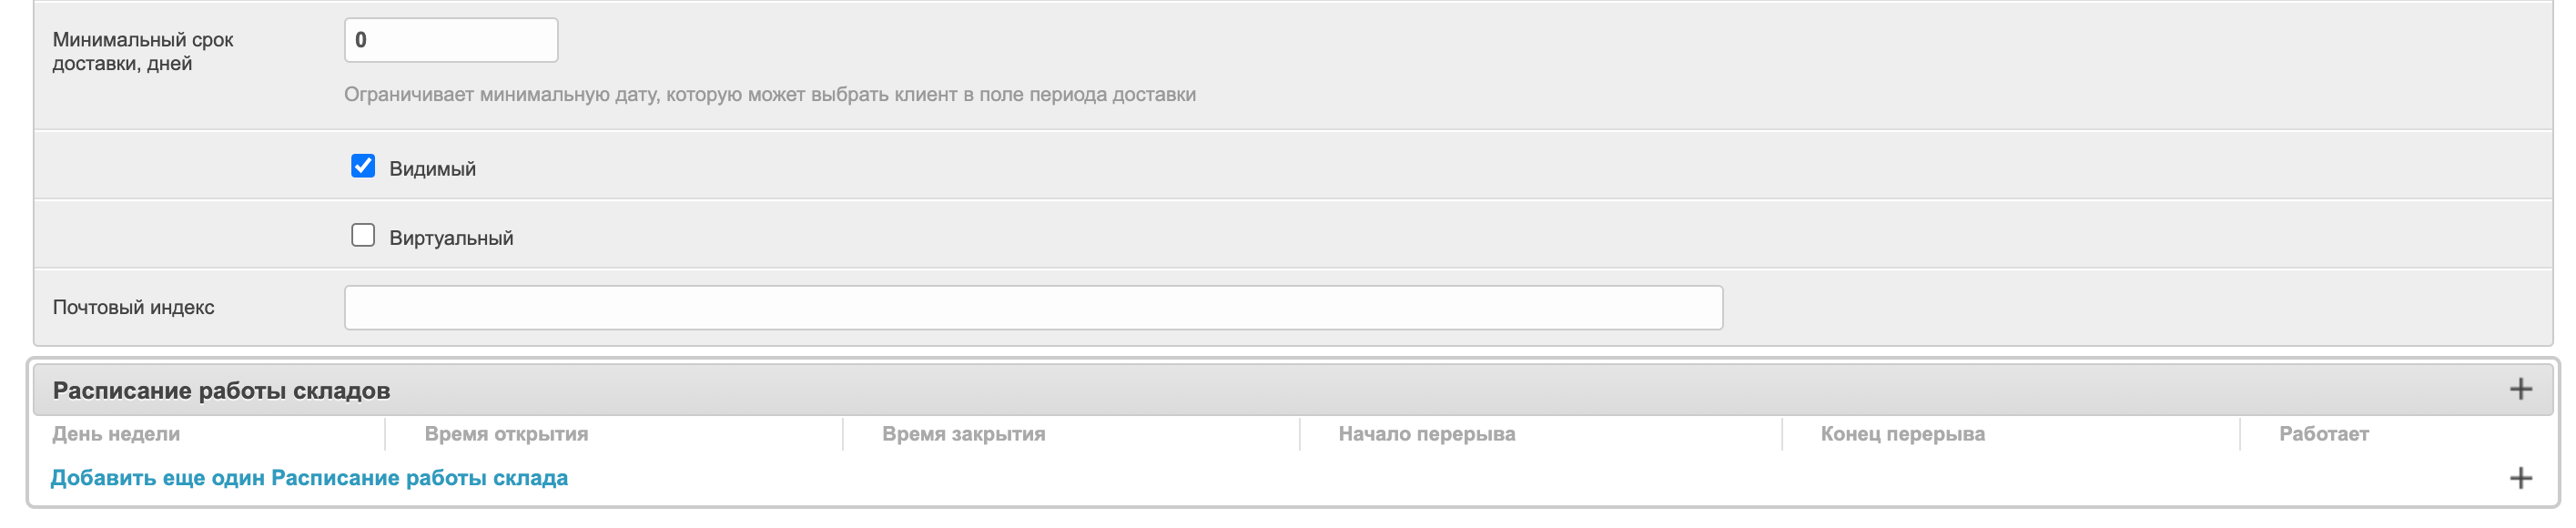Click the Время закрытия column header
The width and height of the screenshot is (2576, 528).
(x=963, y=434)
